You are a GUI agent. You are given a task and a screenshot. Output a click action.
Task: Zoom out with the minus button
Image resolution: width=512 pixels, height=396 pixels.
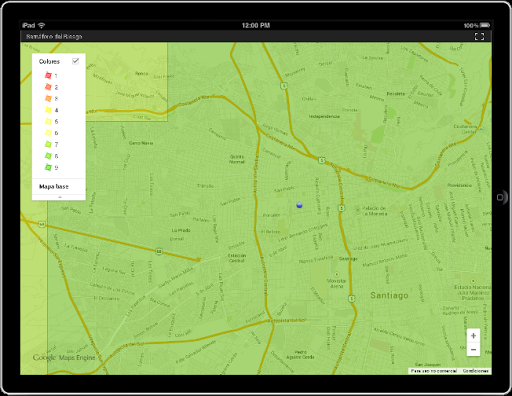click(473, 349)
